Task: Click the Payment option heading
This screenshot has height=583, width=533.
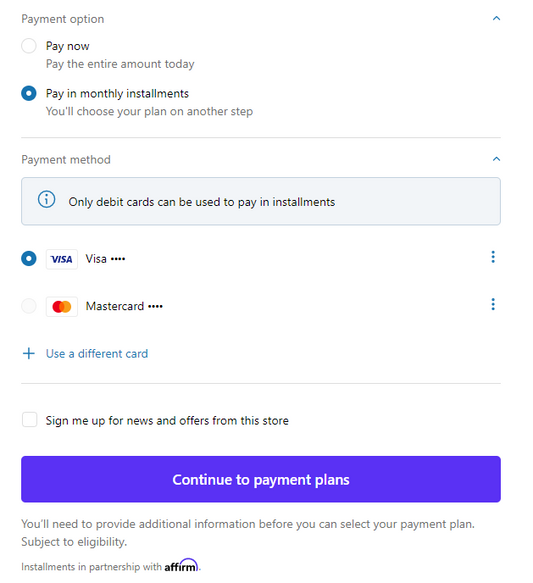Action: point(62,19)
